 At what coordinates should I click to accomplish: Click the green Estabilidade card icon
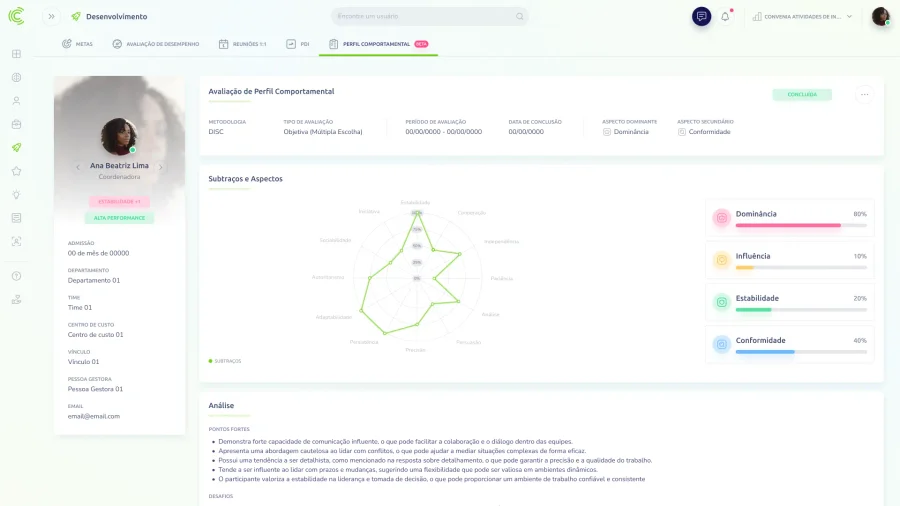(721, 302)
